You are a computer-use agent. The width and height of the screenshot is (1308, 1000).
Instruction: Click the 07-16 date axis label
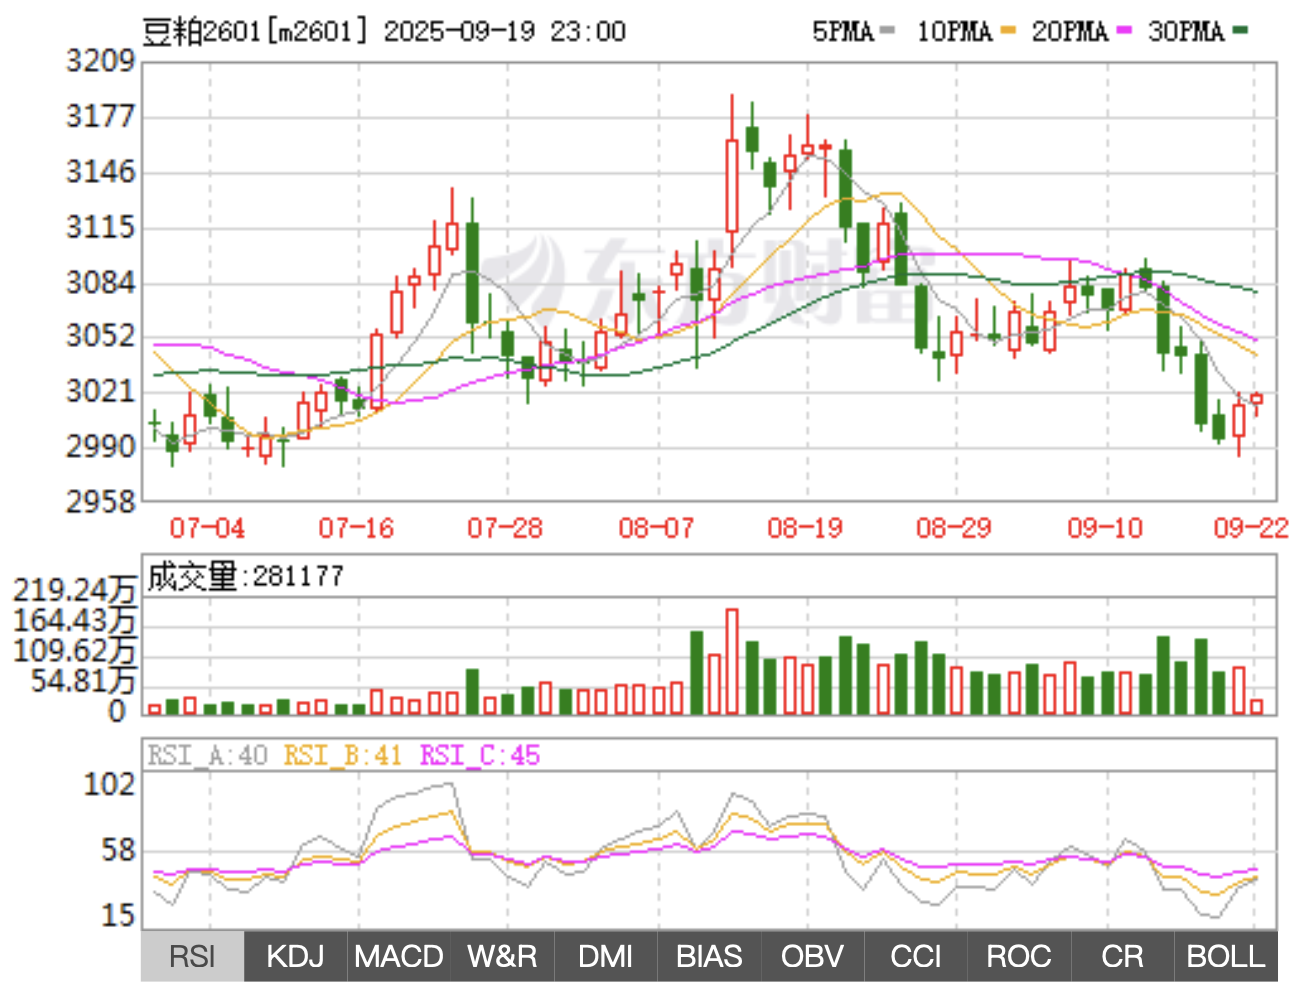[x=356, y=528]
